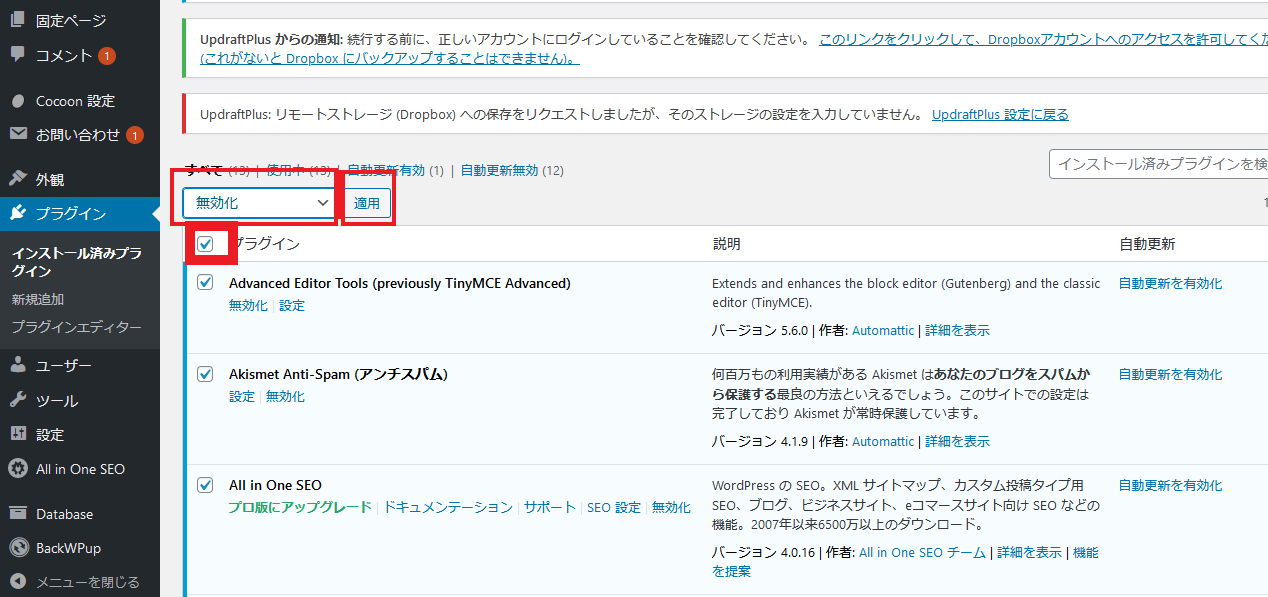Click the BackWPup menu icon
1268x597 pixels.
tap(18, 548)
